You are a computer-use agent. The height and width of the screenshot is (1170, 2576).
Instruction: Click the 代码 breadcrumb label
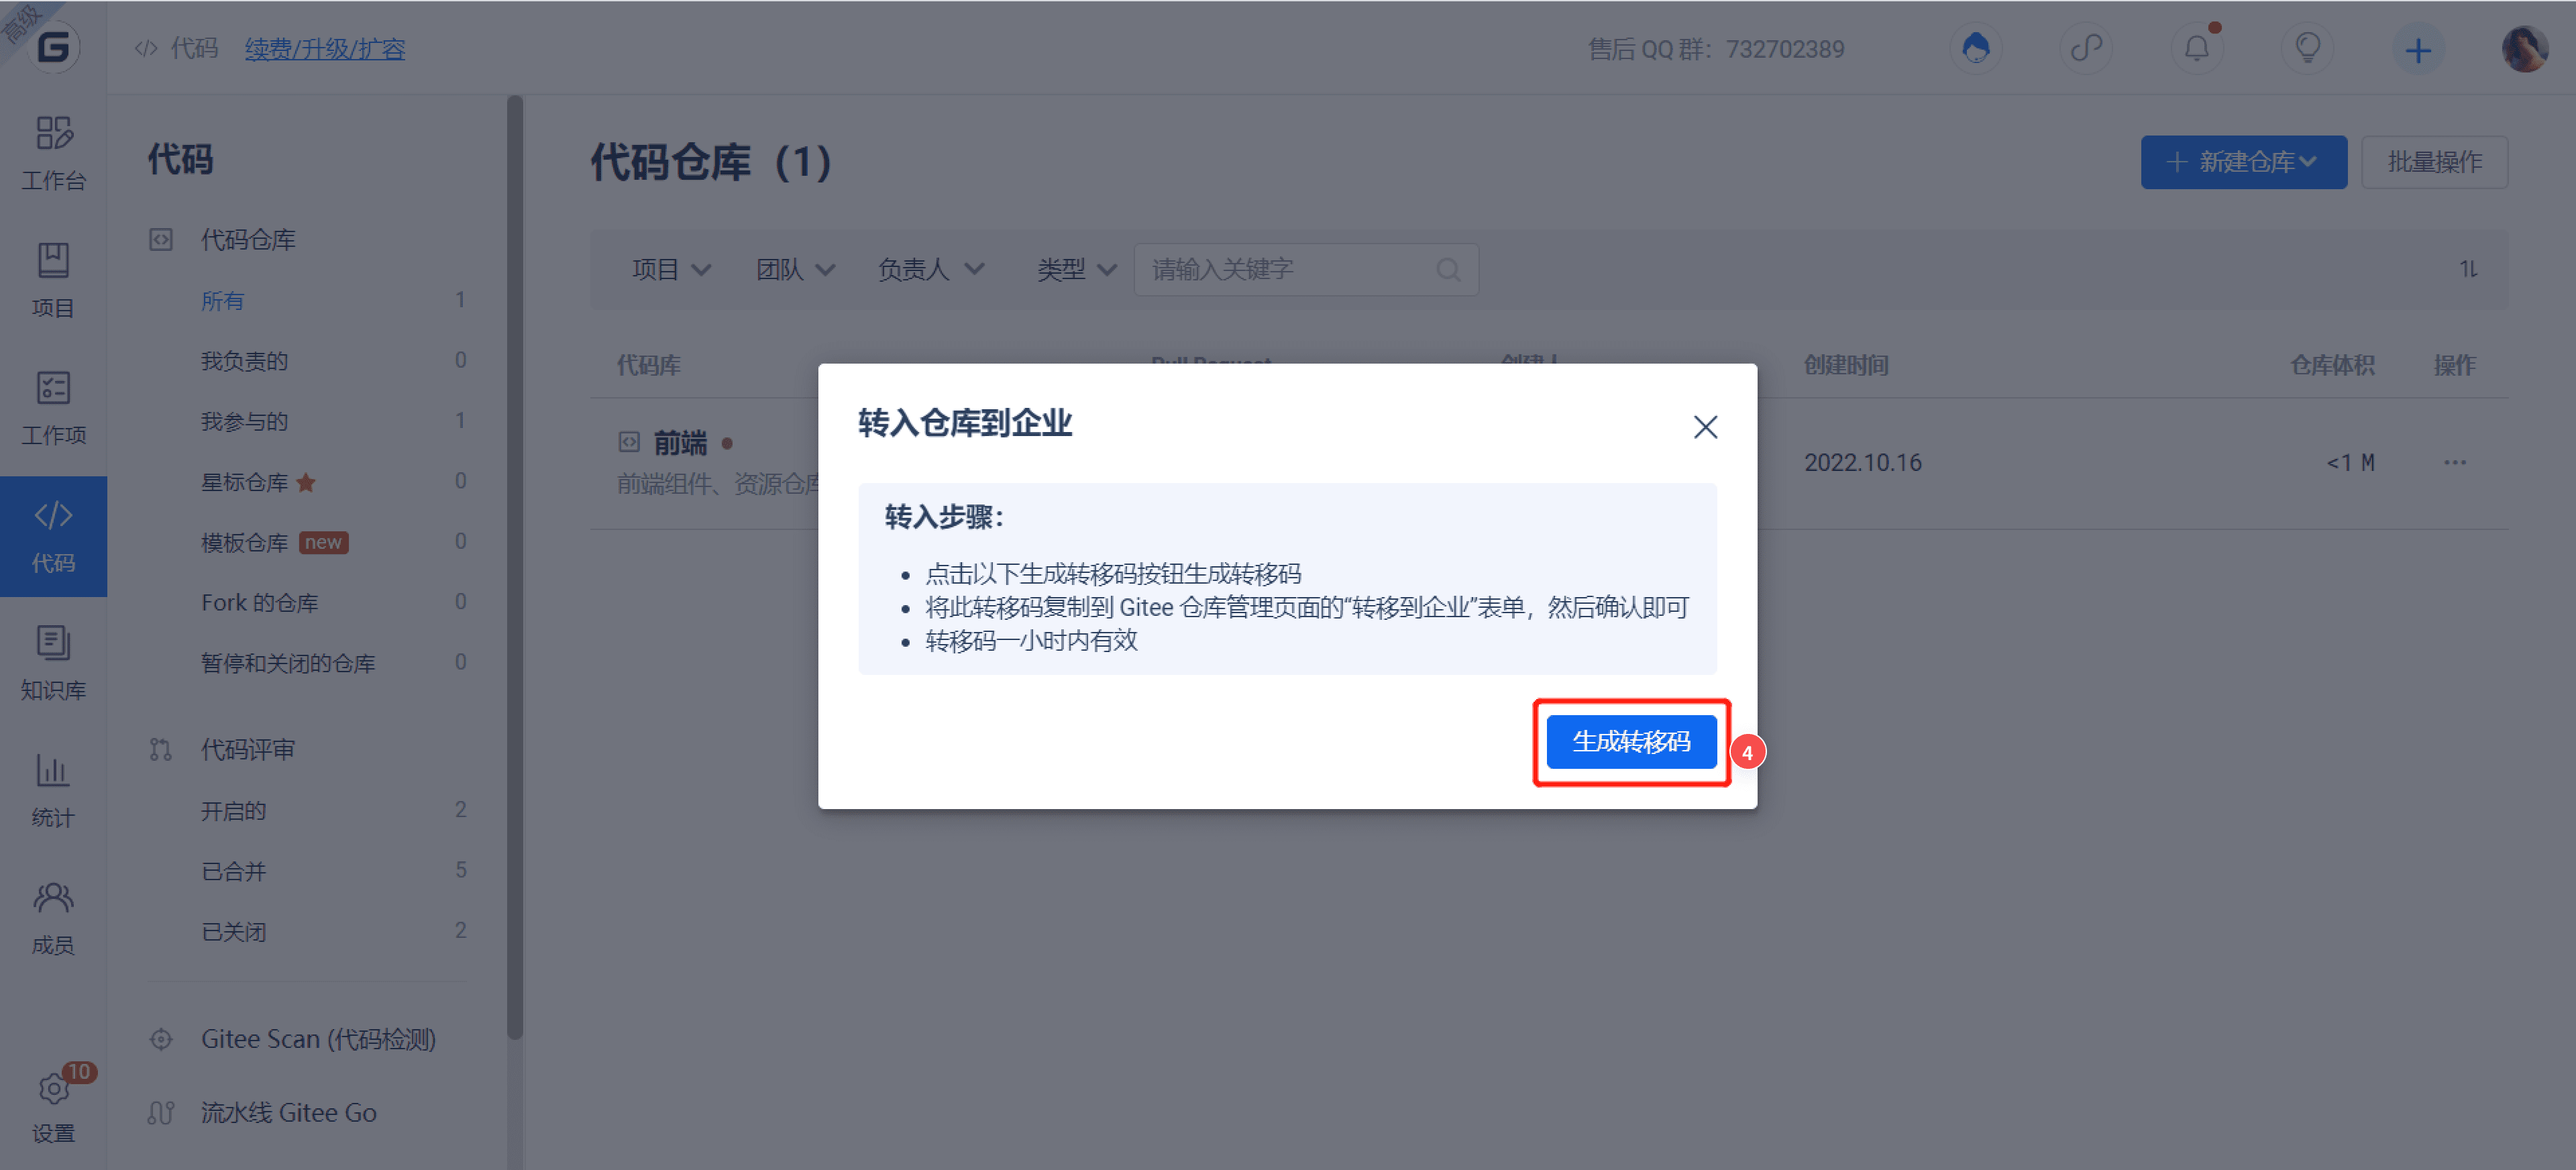pyautogui.click(x=194, y=48)
